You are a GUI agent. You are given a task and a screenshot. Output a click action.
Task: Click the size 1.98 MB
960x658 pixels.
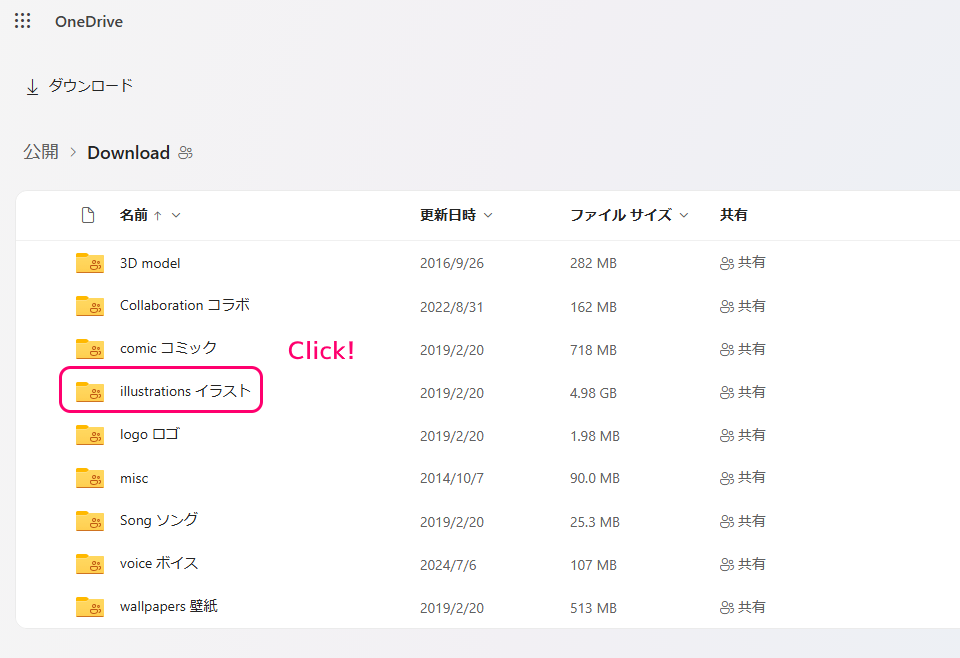point(595,436)
